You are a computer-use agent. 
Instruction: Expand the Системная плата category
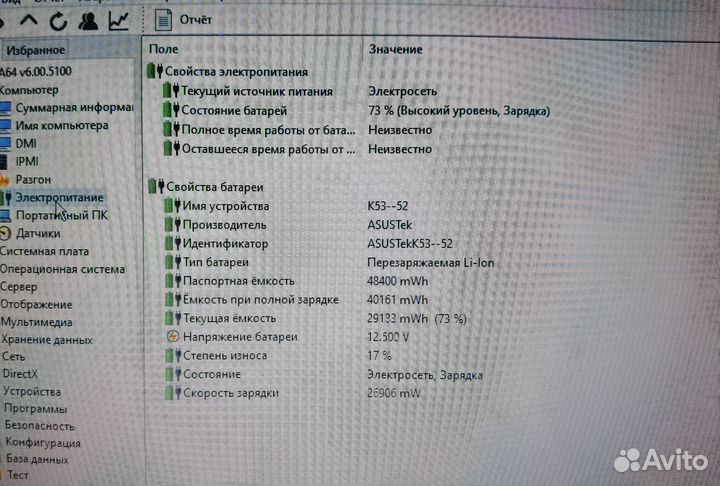44,251
